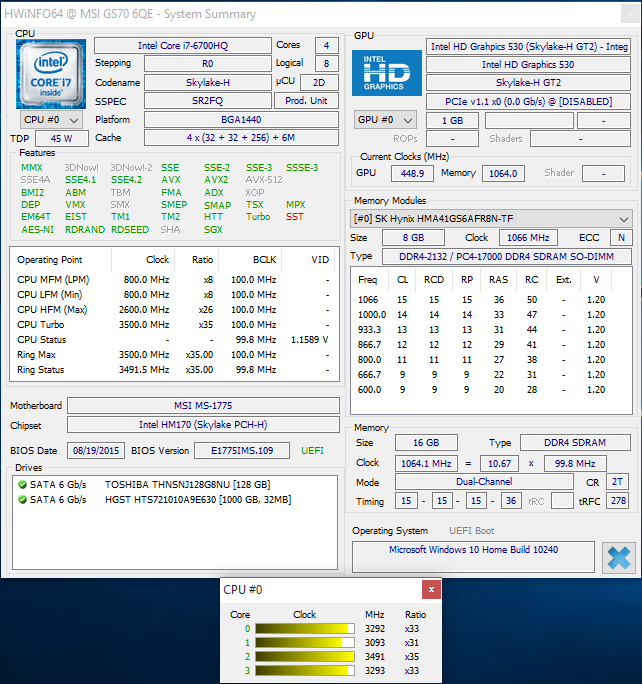The image size is (642, 684).
Task: Click the AVX-512 greyed feature flag
Action: click(264, 180)
